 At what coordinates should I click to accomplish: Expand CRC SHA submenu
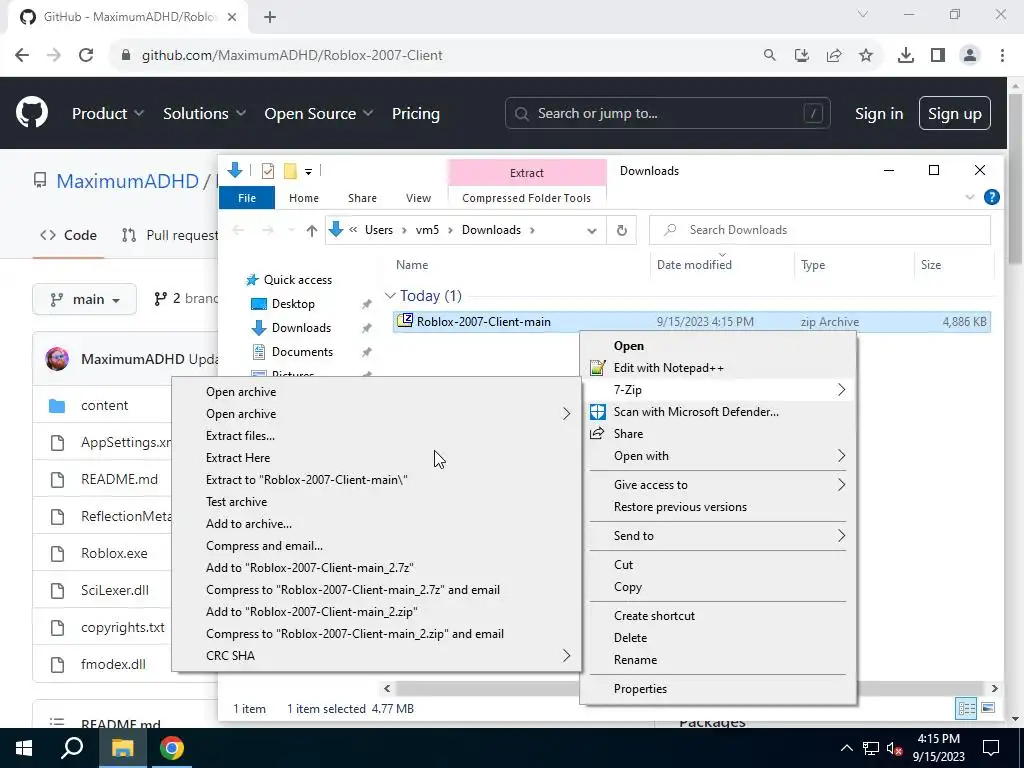(377, 656)
